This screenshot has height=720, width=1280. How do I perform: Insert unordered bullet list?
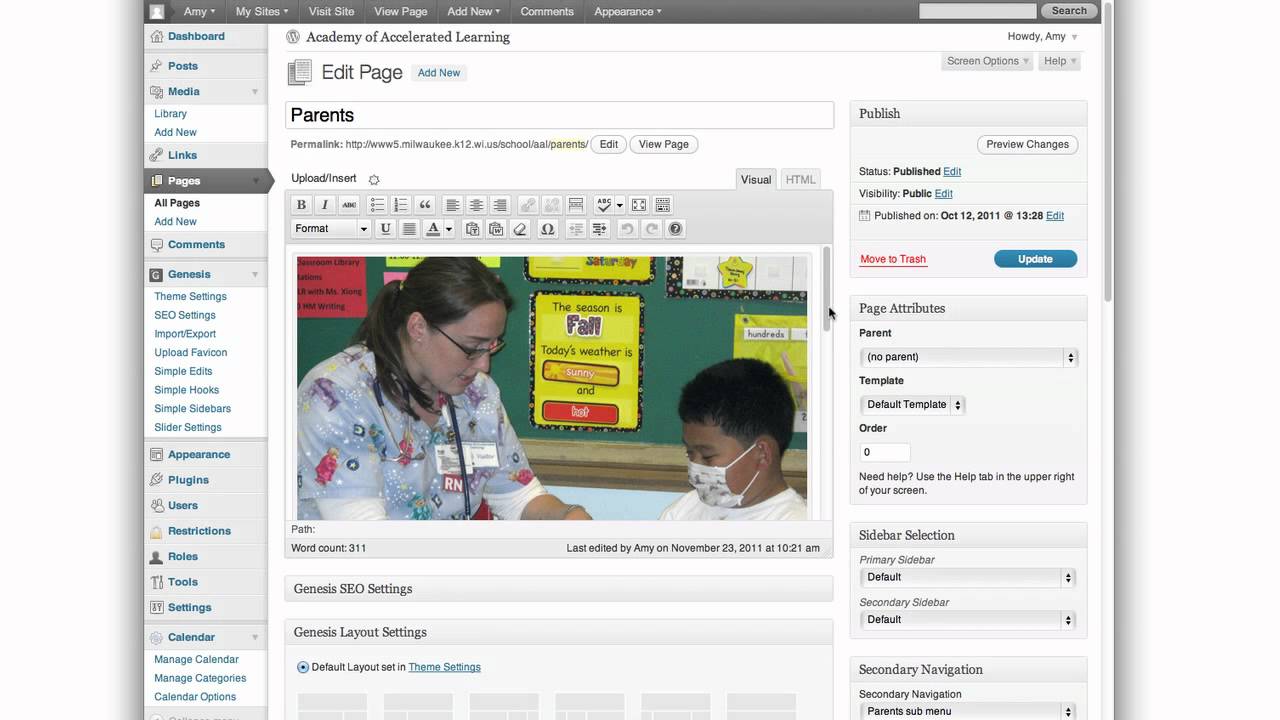coord(377,205)
